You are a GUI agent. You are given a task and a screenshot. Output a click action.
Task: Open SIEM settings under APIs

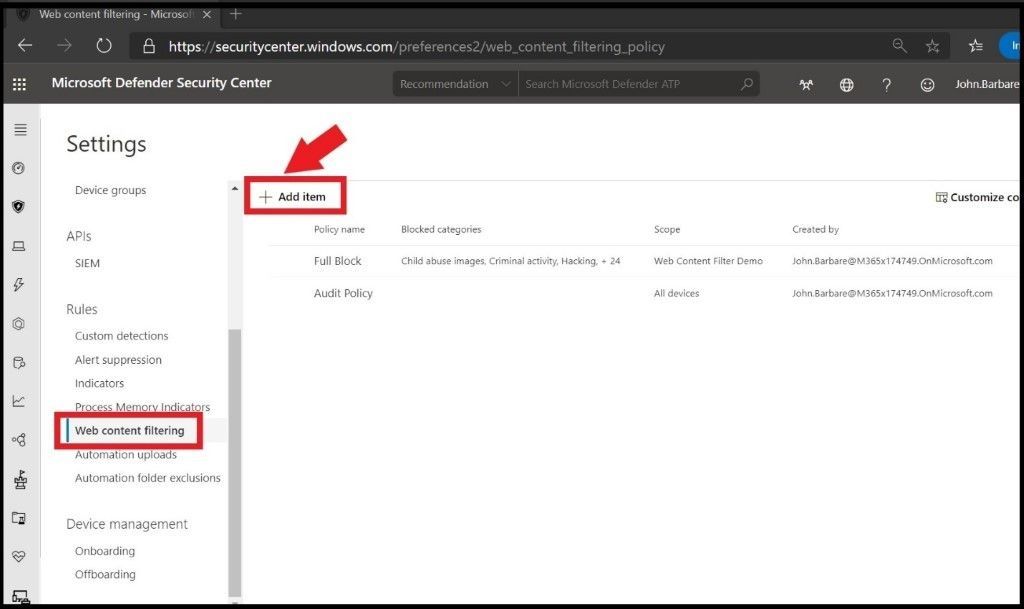pos(87,263)
